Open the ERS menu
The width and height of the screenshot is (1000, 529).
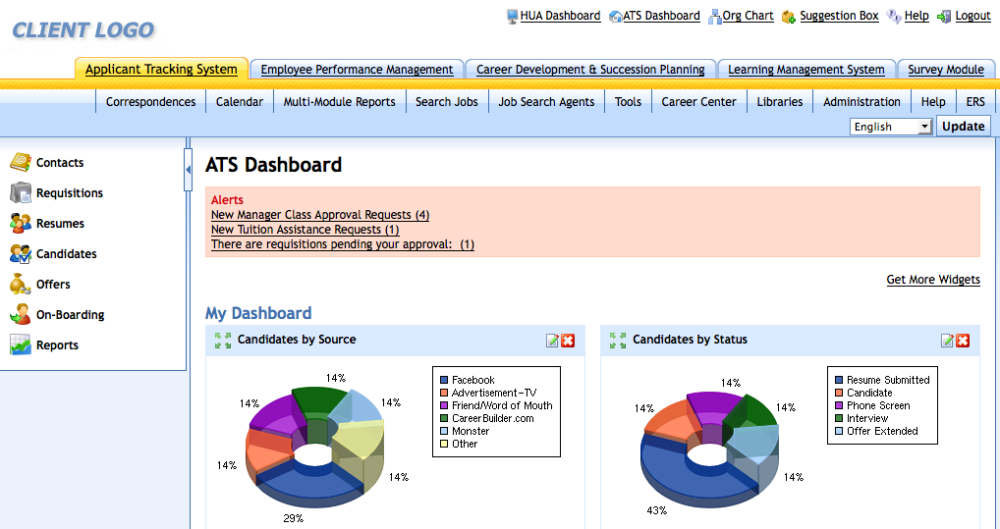[975, 101]
